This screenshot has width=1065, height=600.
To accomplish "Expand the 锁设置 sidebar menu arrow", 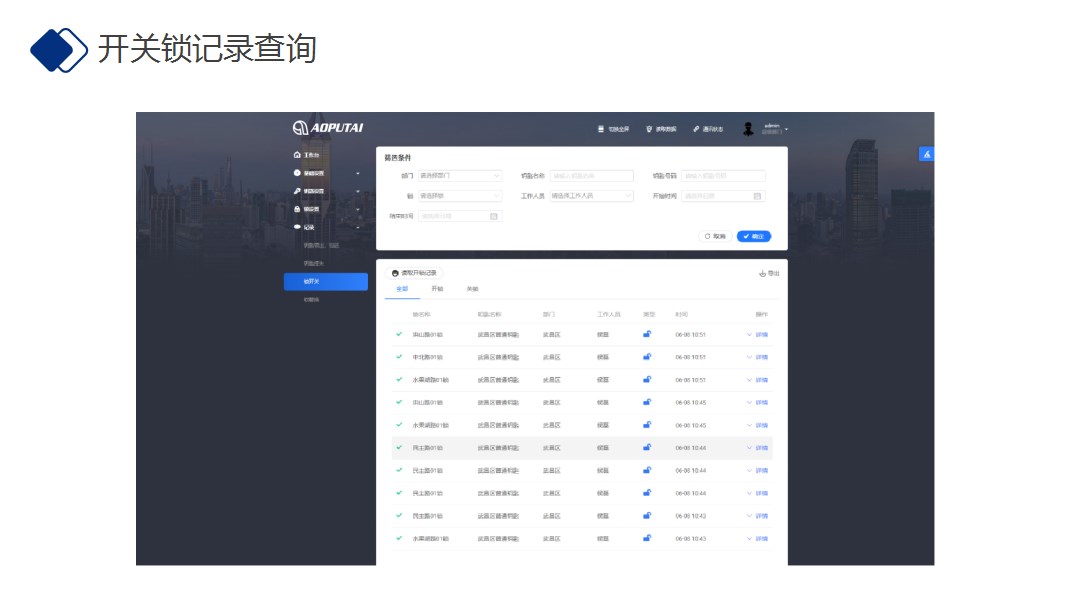I will point(358,209).
